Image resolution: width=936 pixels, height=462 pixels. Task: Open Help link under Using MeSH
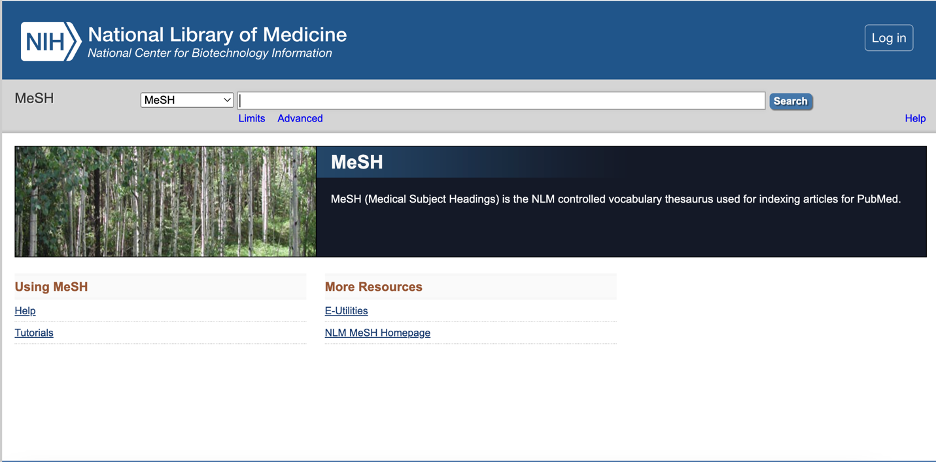[x=25, y=310]
